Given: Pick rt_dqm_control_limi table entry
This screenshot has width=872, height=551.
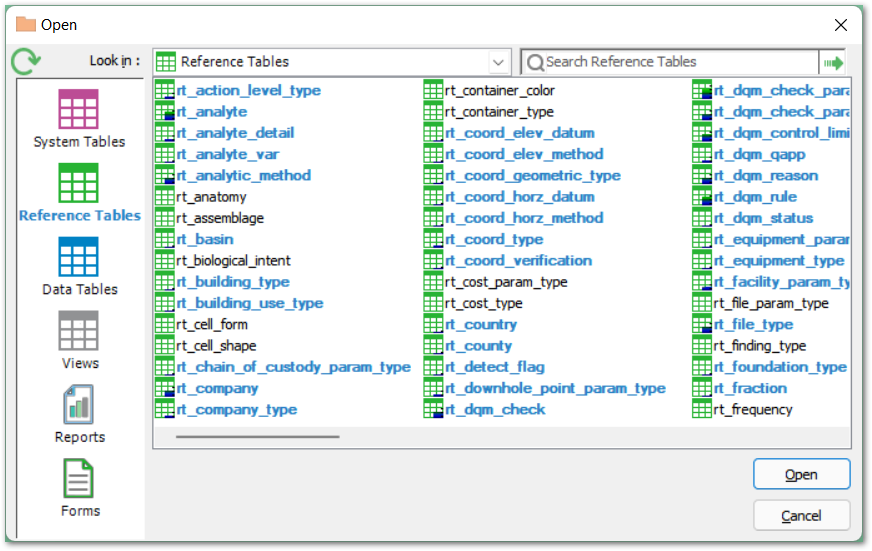Looking at the screenshot, I should point(781,133).
